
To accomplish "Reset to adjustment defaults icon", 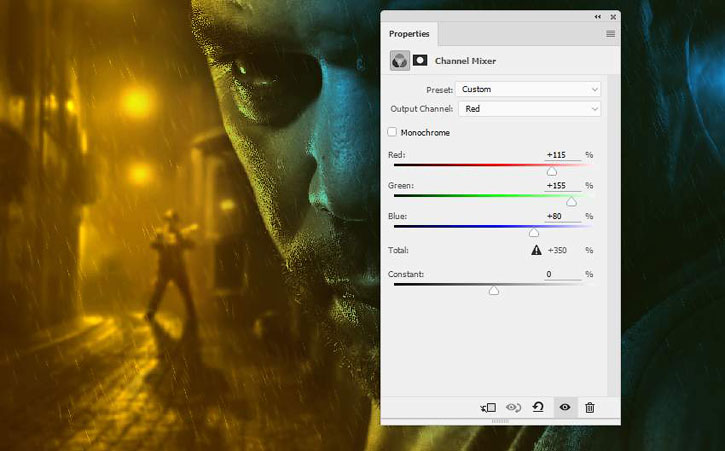I will click(x=538, y=407).
